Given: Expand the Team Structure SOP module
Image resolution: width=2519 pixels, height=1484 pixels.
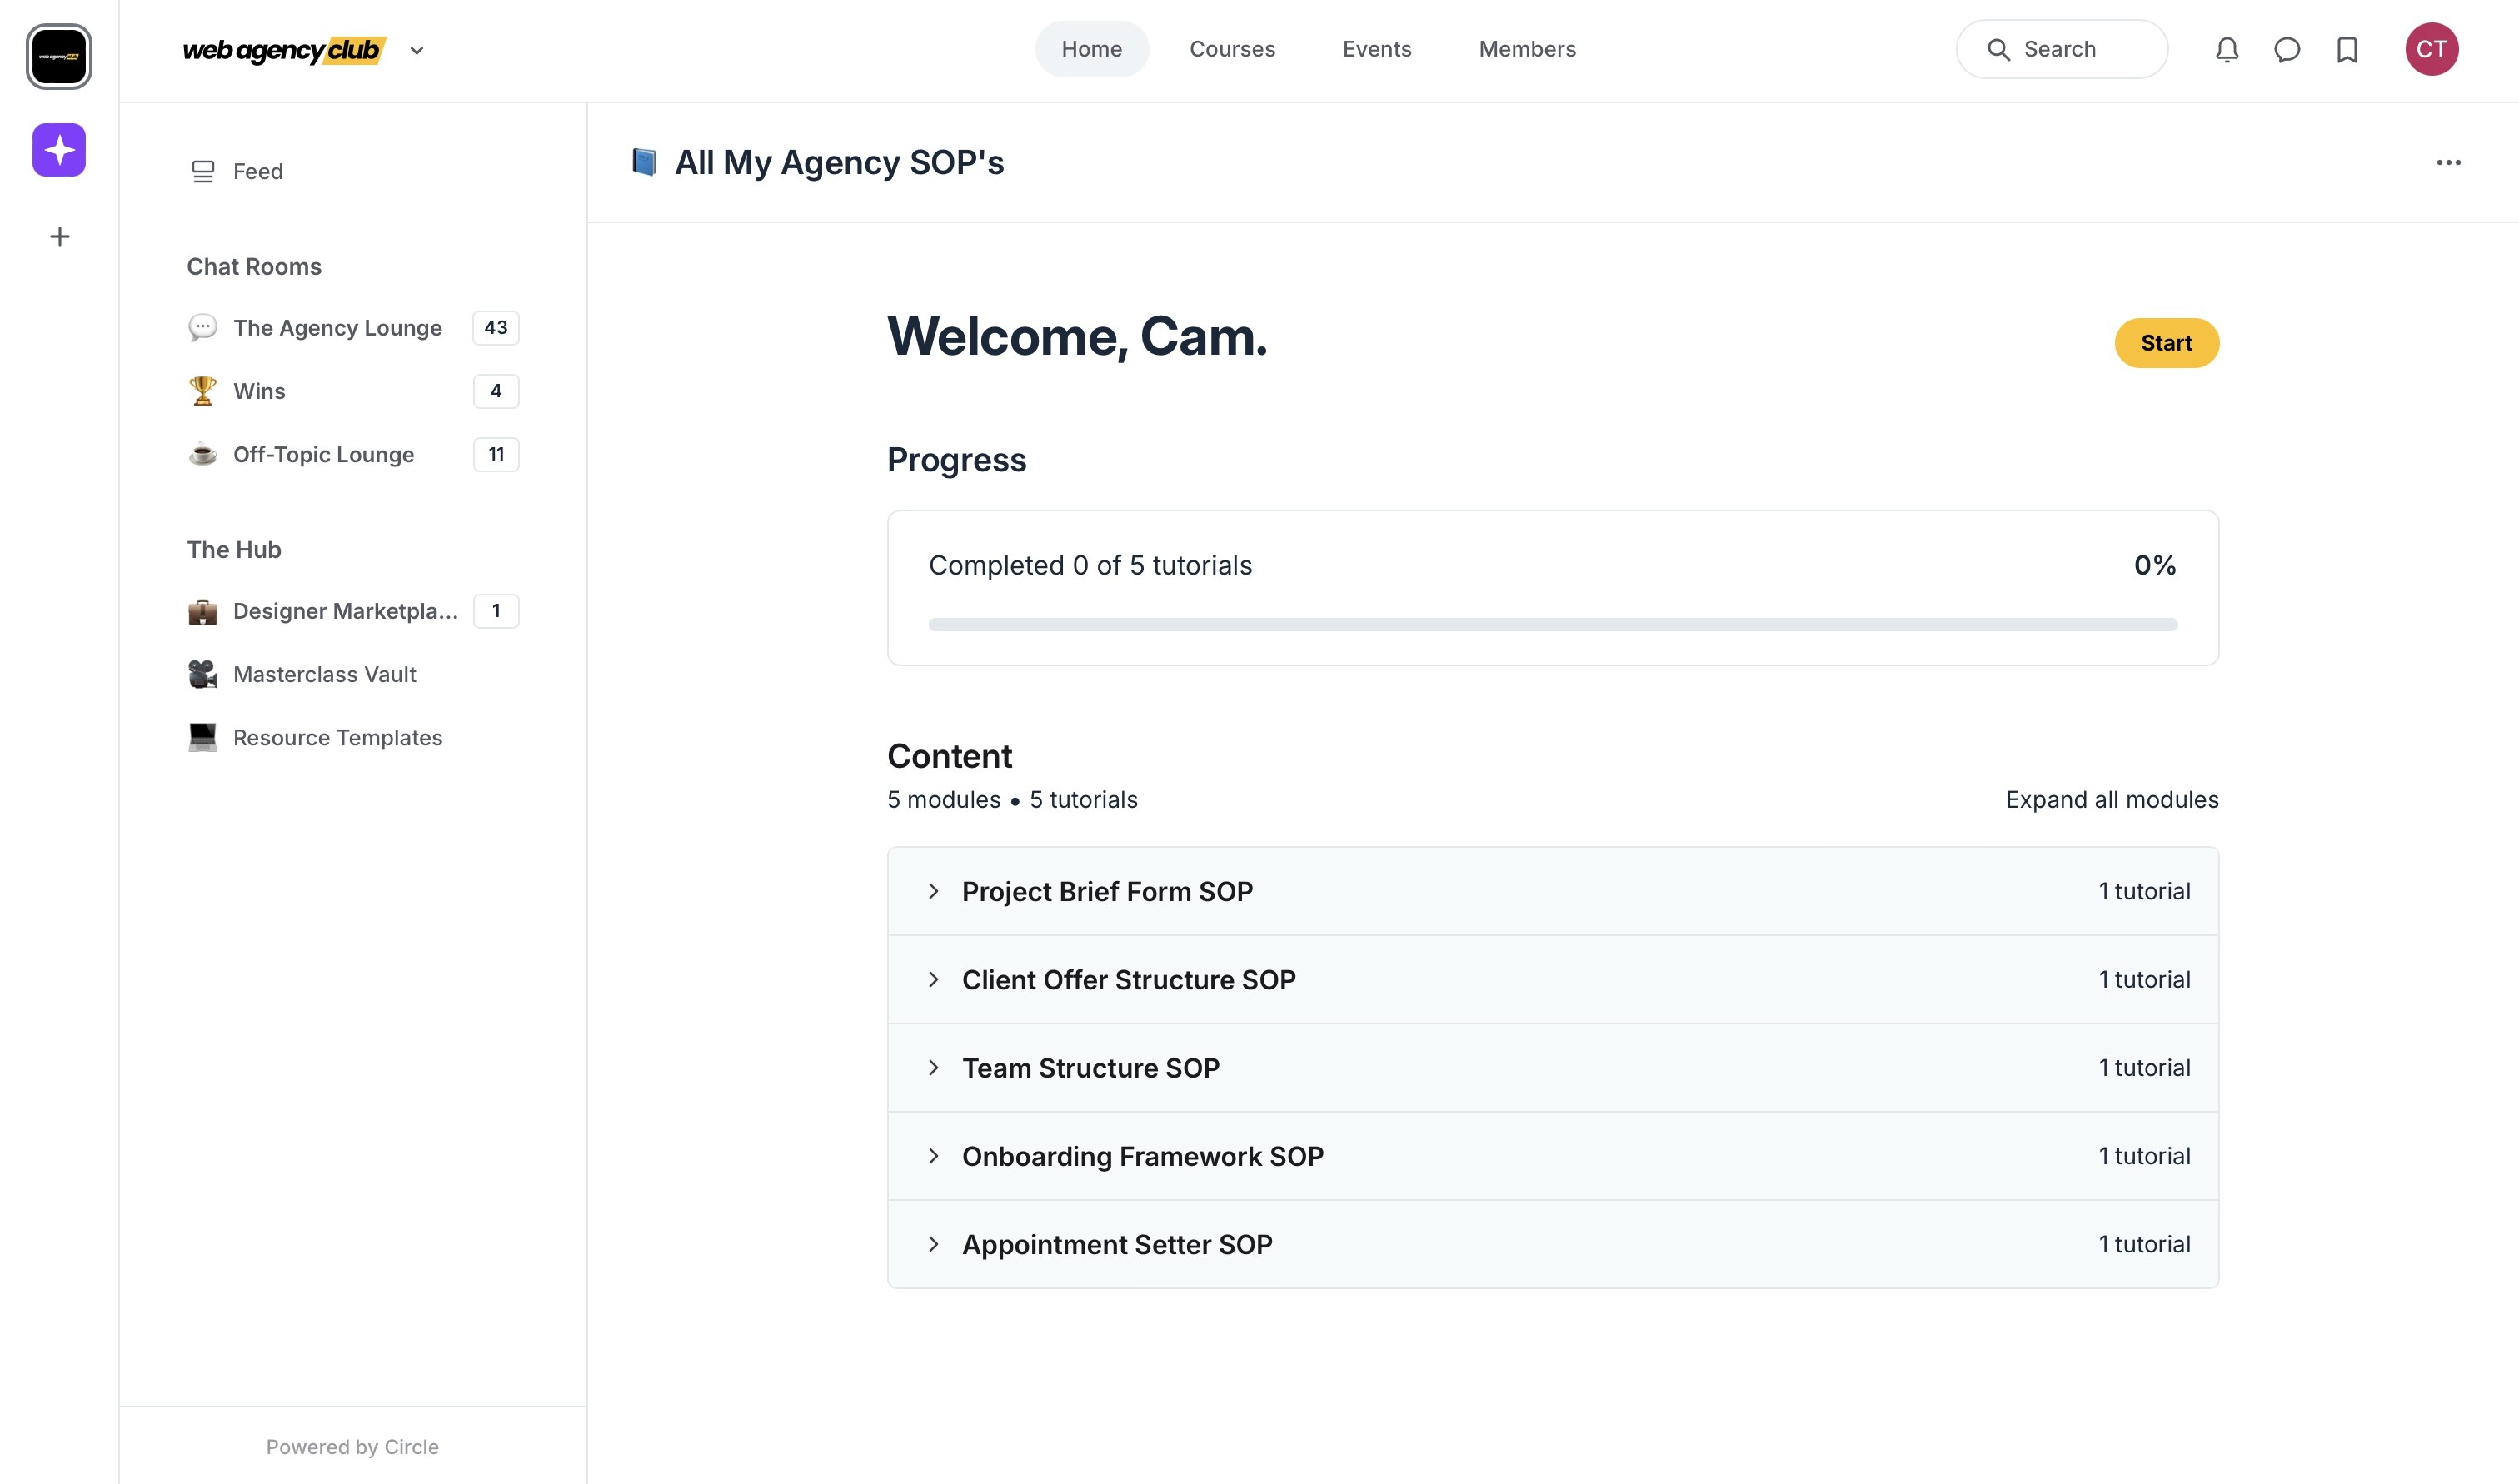Looking at the screenshot, I should tap(1090, 1068).
